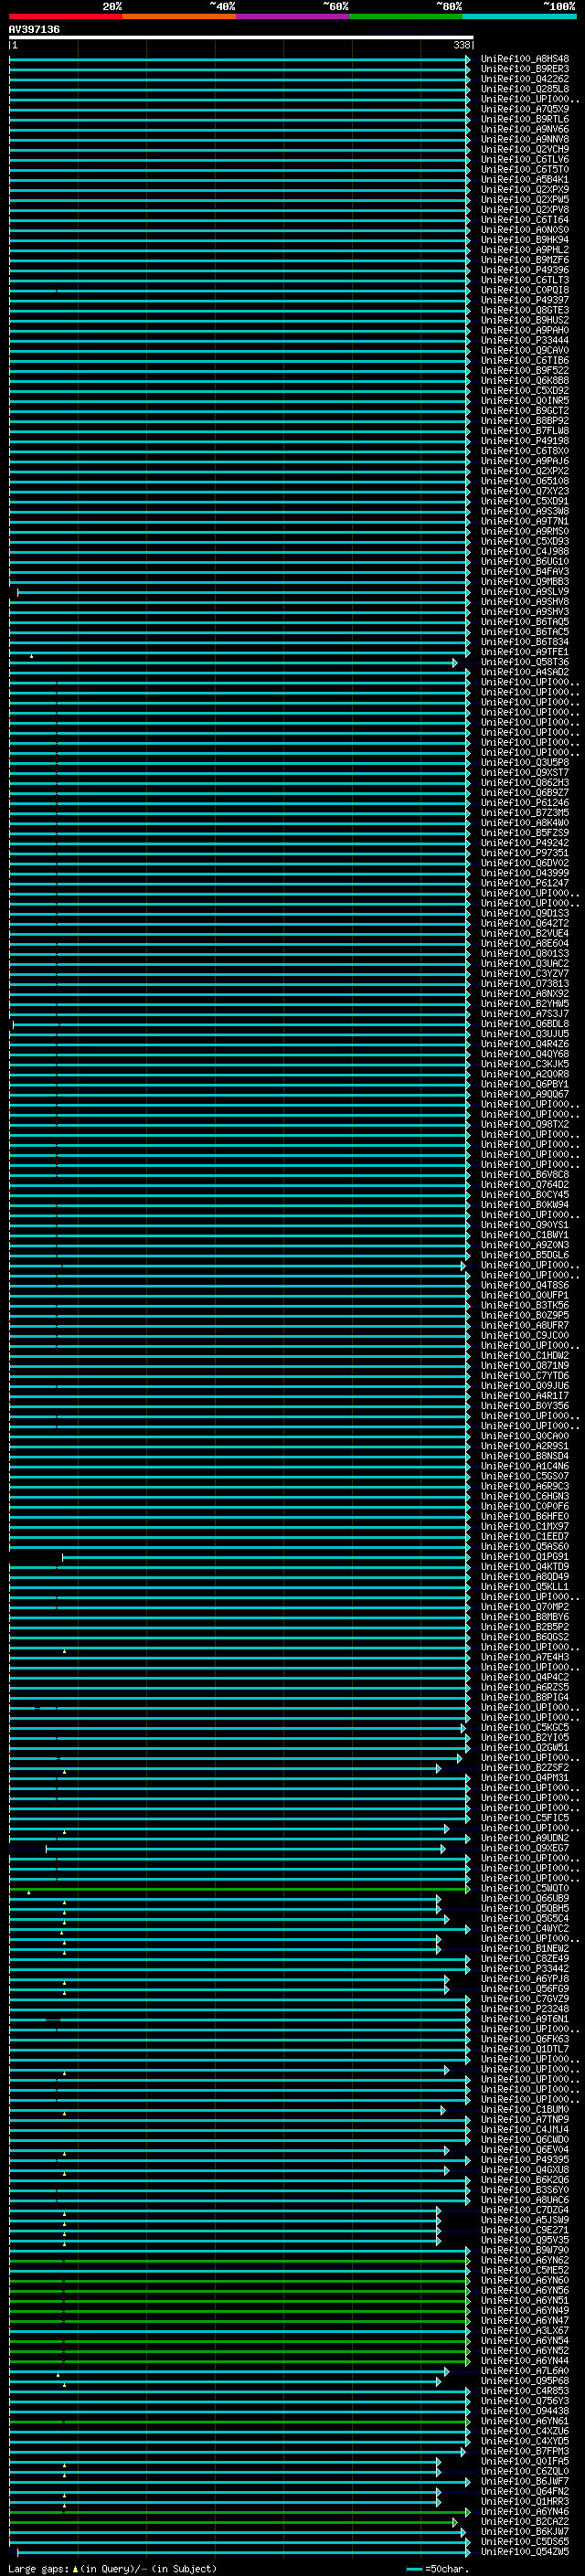Image resolution: width=585 pixels, height=2576 pixels.
Task: Select hit UniRef100_B9F522
Action: 525,370
